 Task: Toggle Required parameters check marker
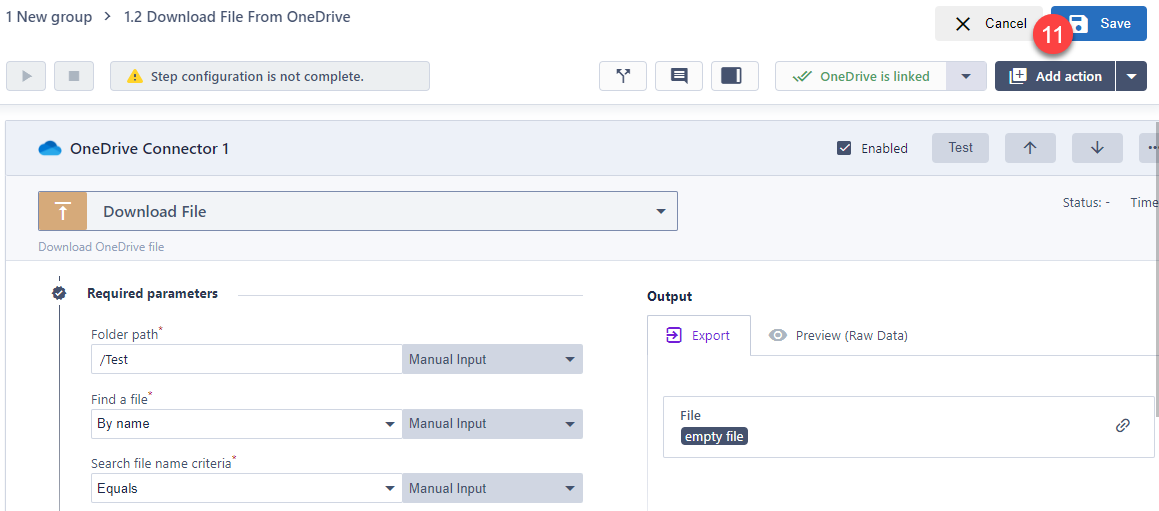pos(59,293)
